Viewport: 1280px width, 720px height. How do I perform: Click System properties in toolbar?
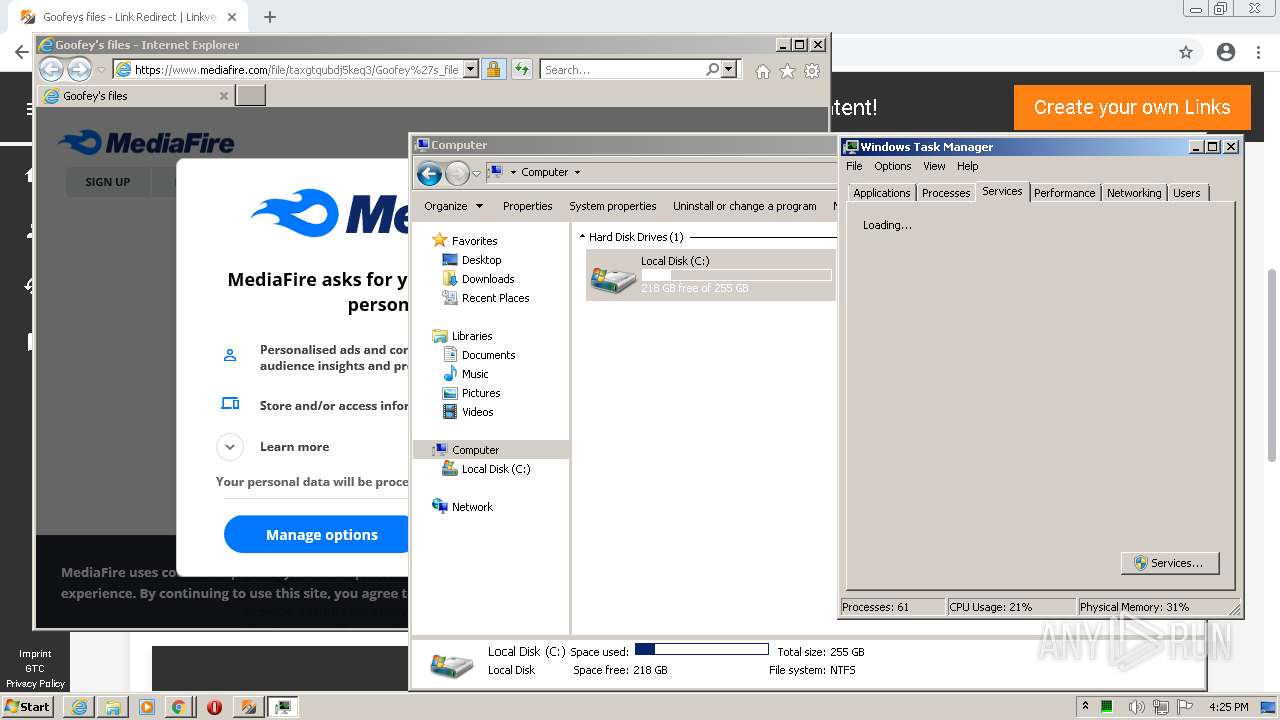[613, 206]
